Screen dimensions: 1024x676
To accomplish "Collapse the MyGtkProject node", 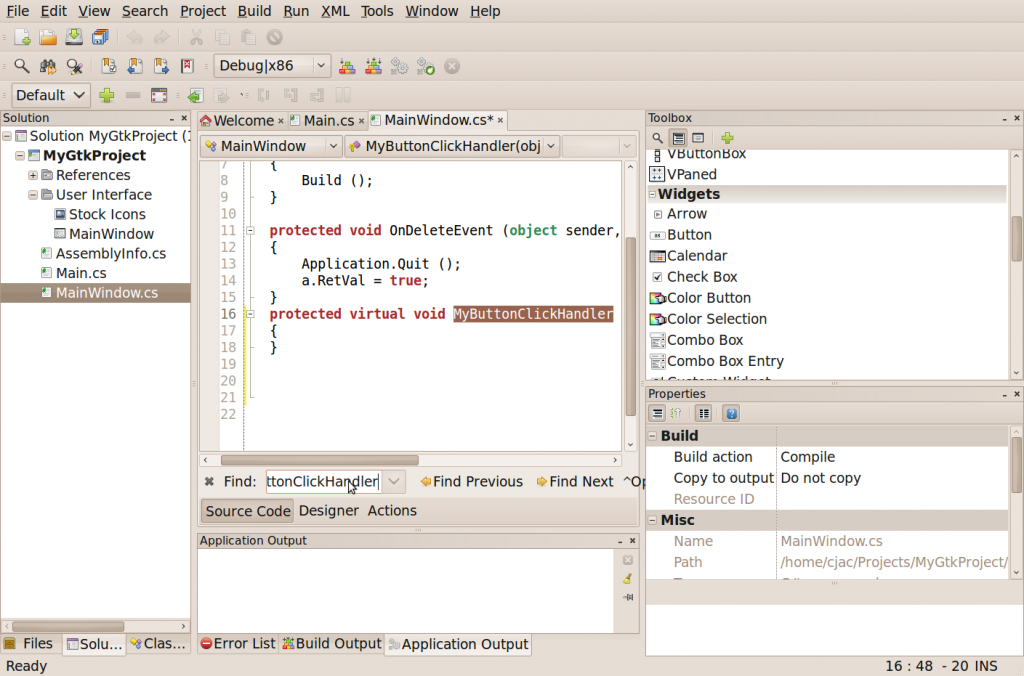I will pyautogui.click(x=20, y=155).
